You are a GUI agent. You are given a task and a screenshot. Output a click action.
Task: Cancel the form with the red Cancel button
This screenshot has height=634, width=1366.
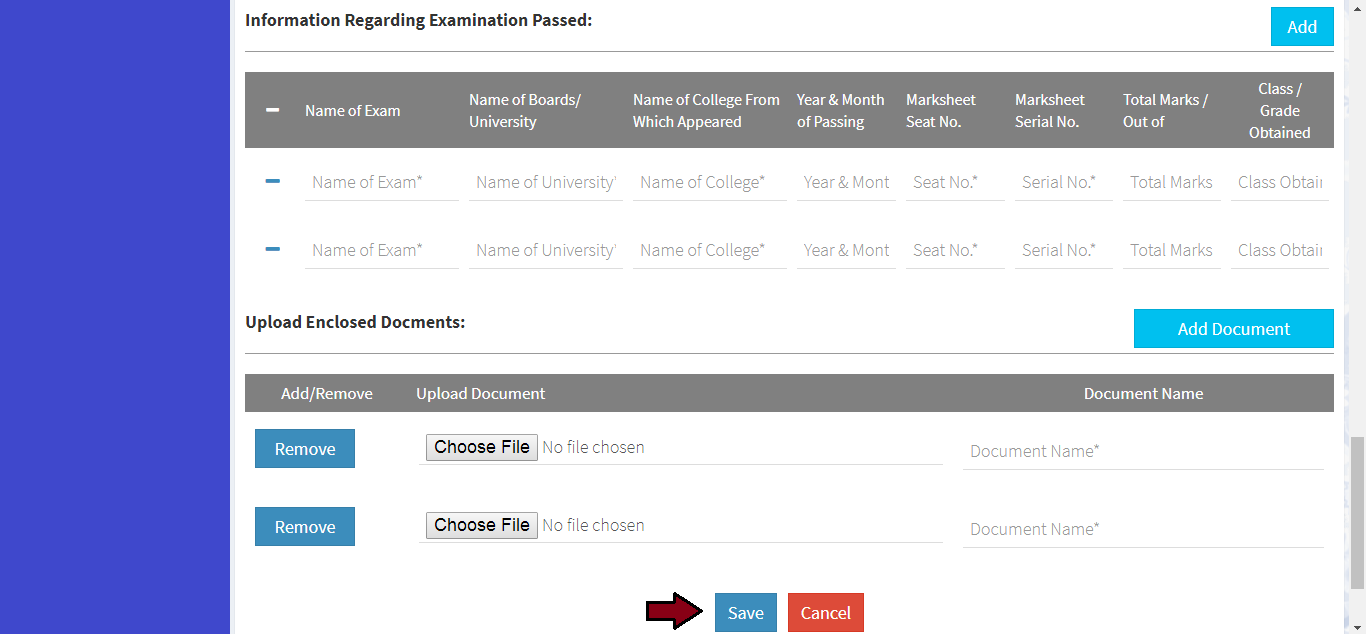[x=825, y=613]
